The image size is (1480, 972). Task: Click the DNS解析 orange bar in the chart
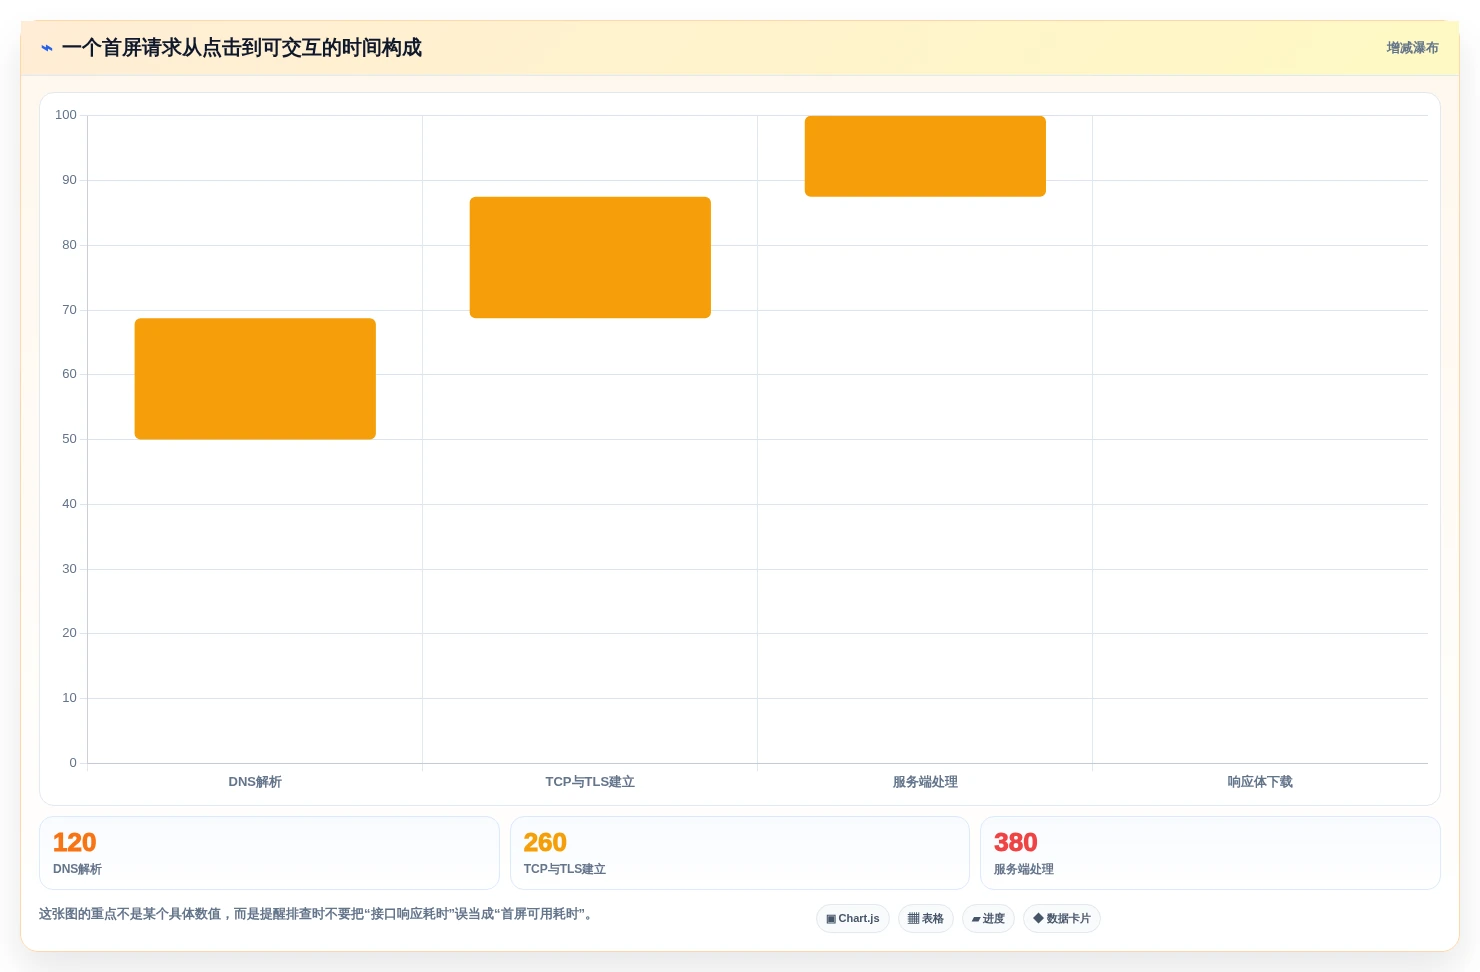tap(255, 379)
